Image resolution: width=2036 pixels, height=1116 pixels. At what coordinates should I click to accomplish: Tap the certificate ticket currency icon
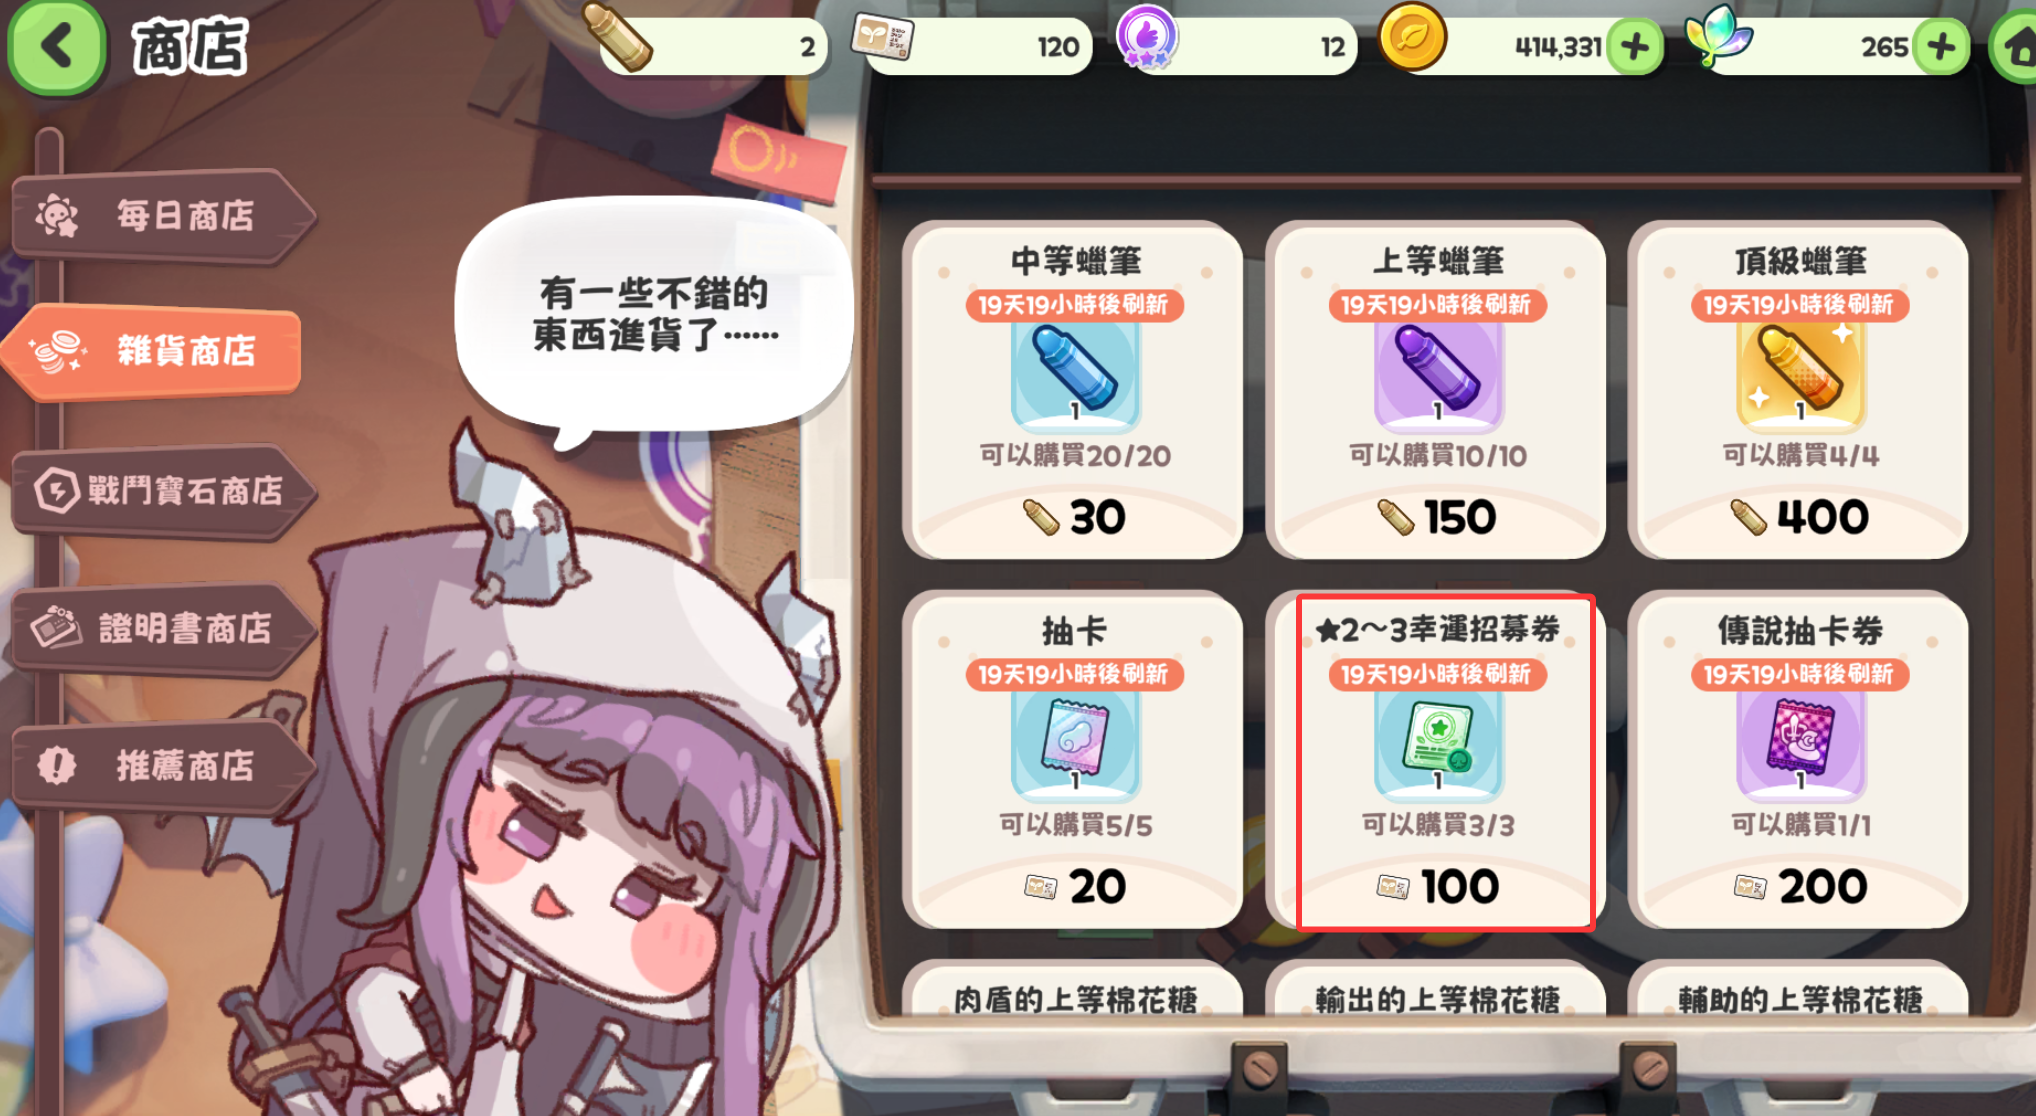coord(881,38)
